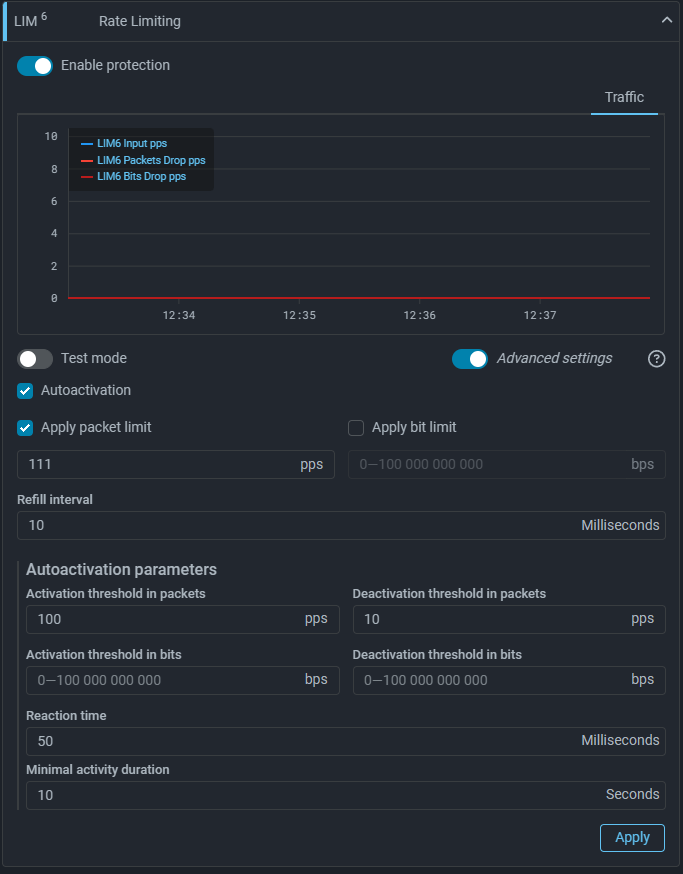The image size is (683, 874).
Task: Uncheck the Autoactivation checkbox
Action: point(26,391)
